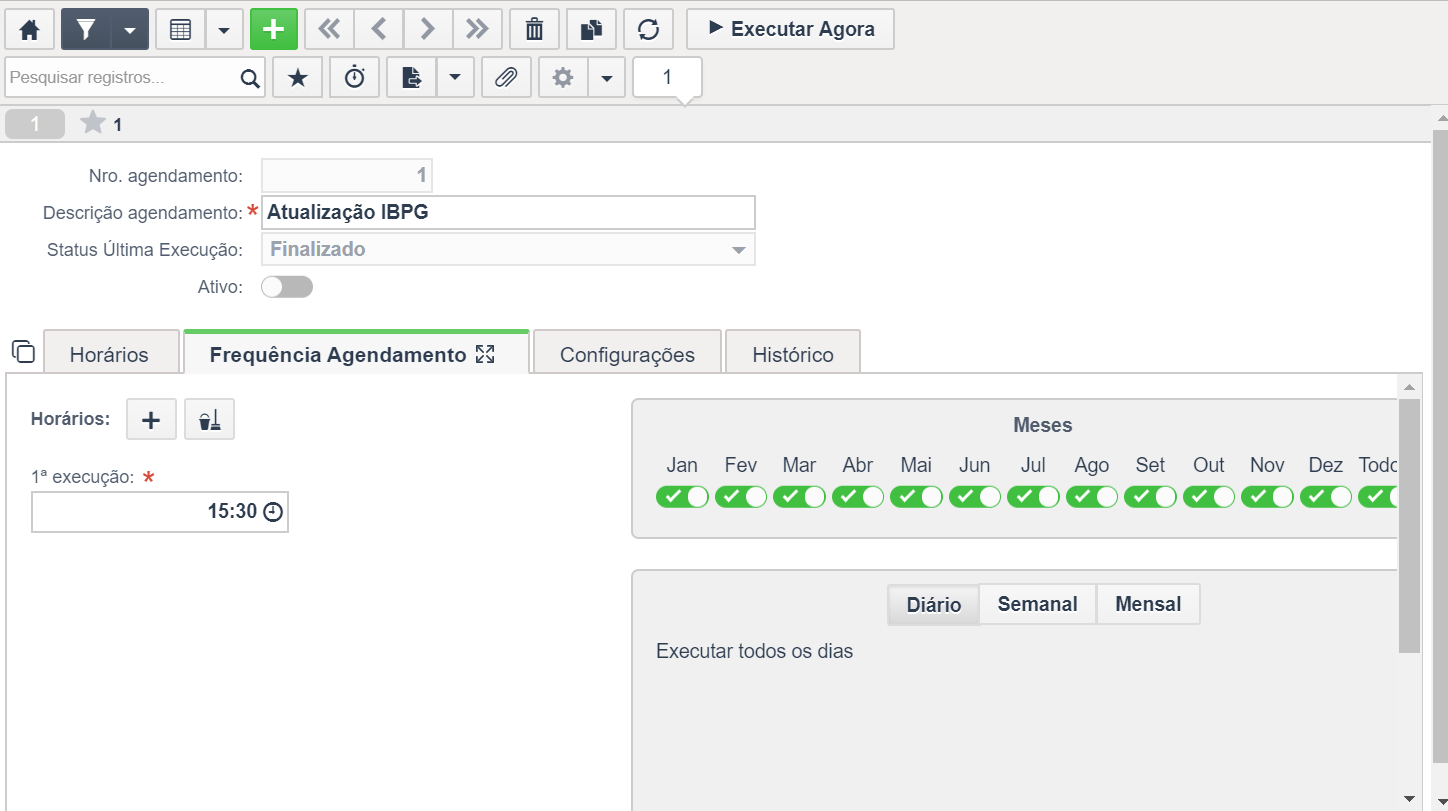Open time picker clock icon
Image resolution: width=1448 pixels, height=811 pixels.
click(x=273, y=512)
